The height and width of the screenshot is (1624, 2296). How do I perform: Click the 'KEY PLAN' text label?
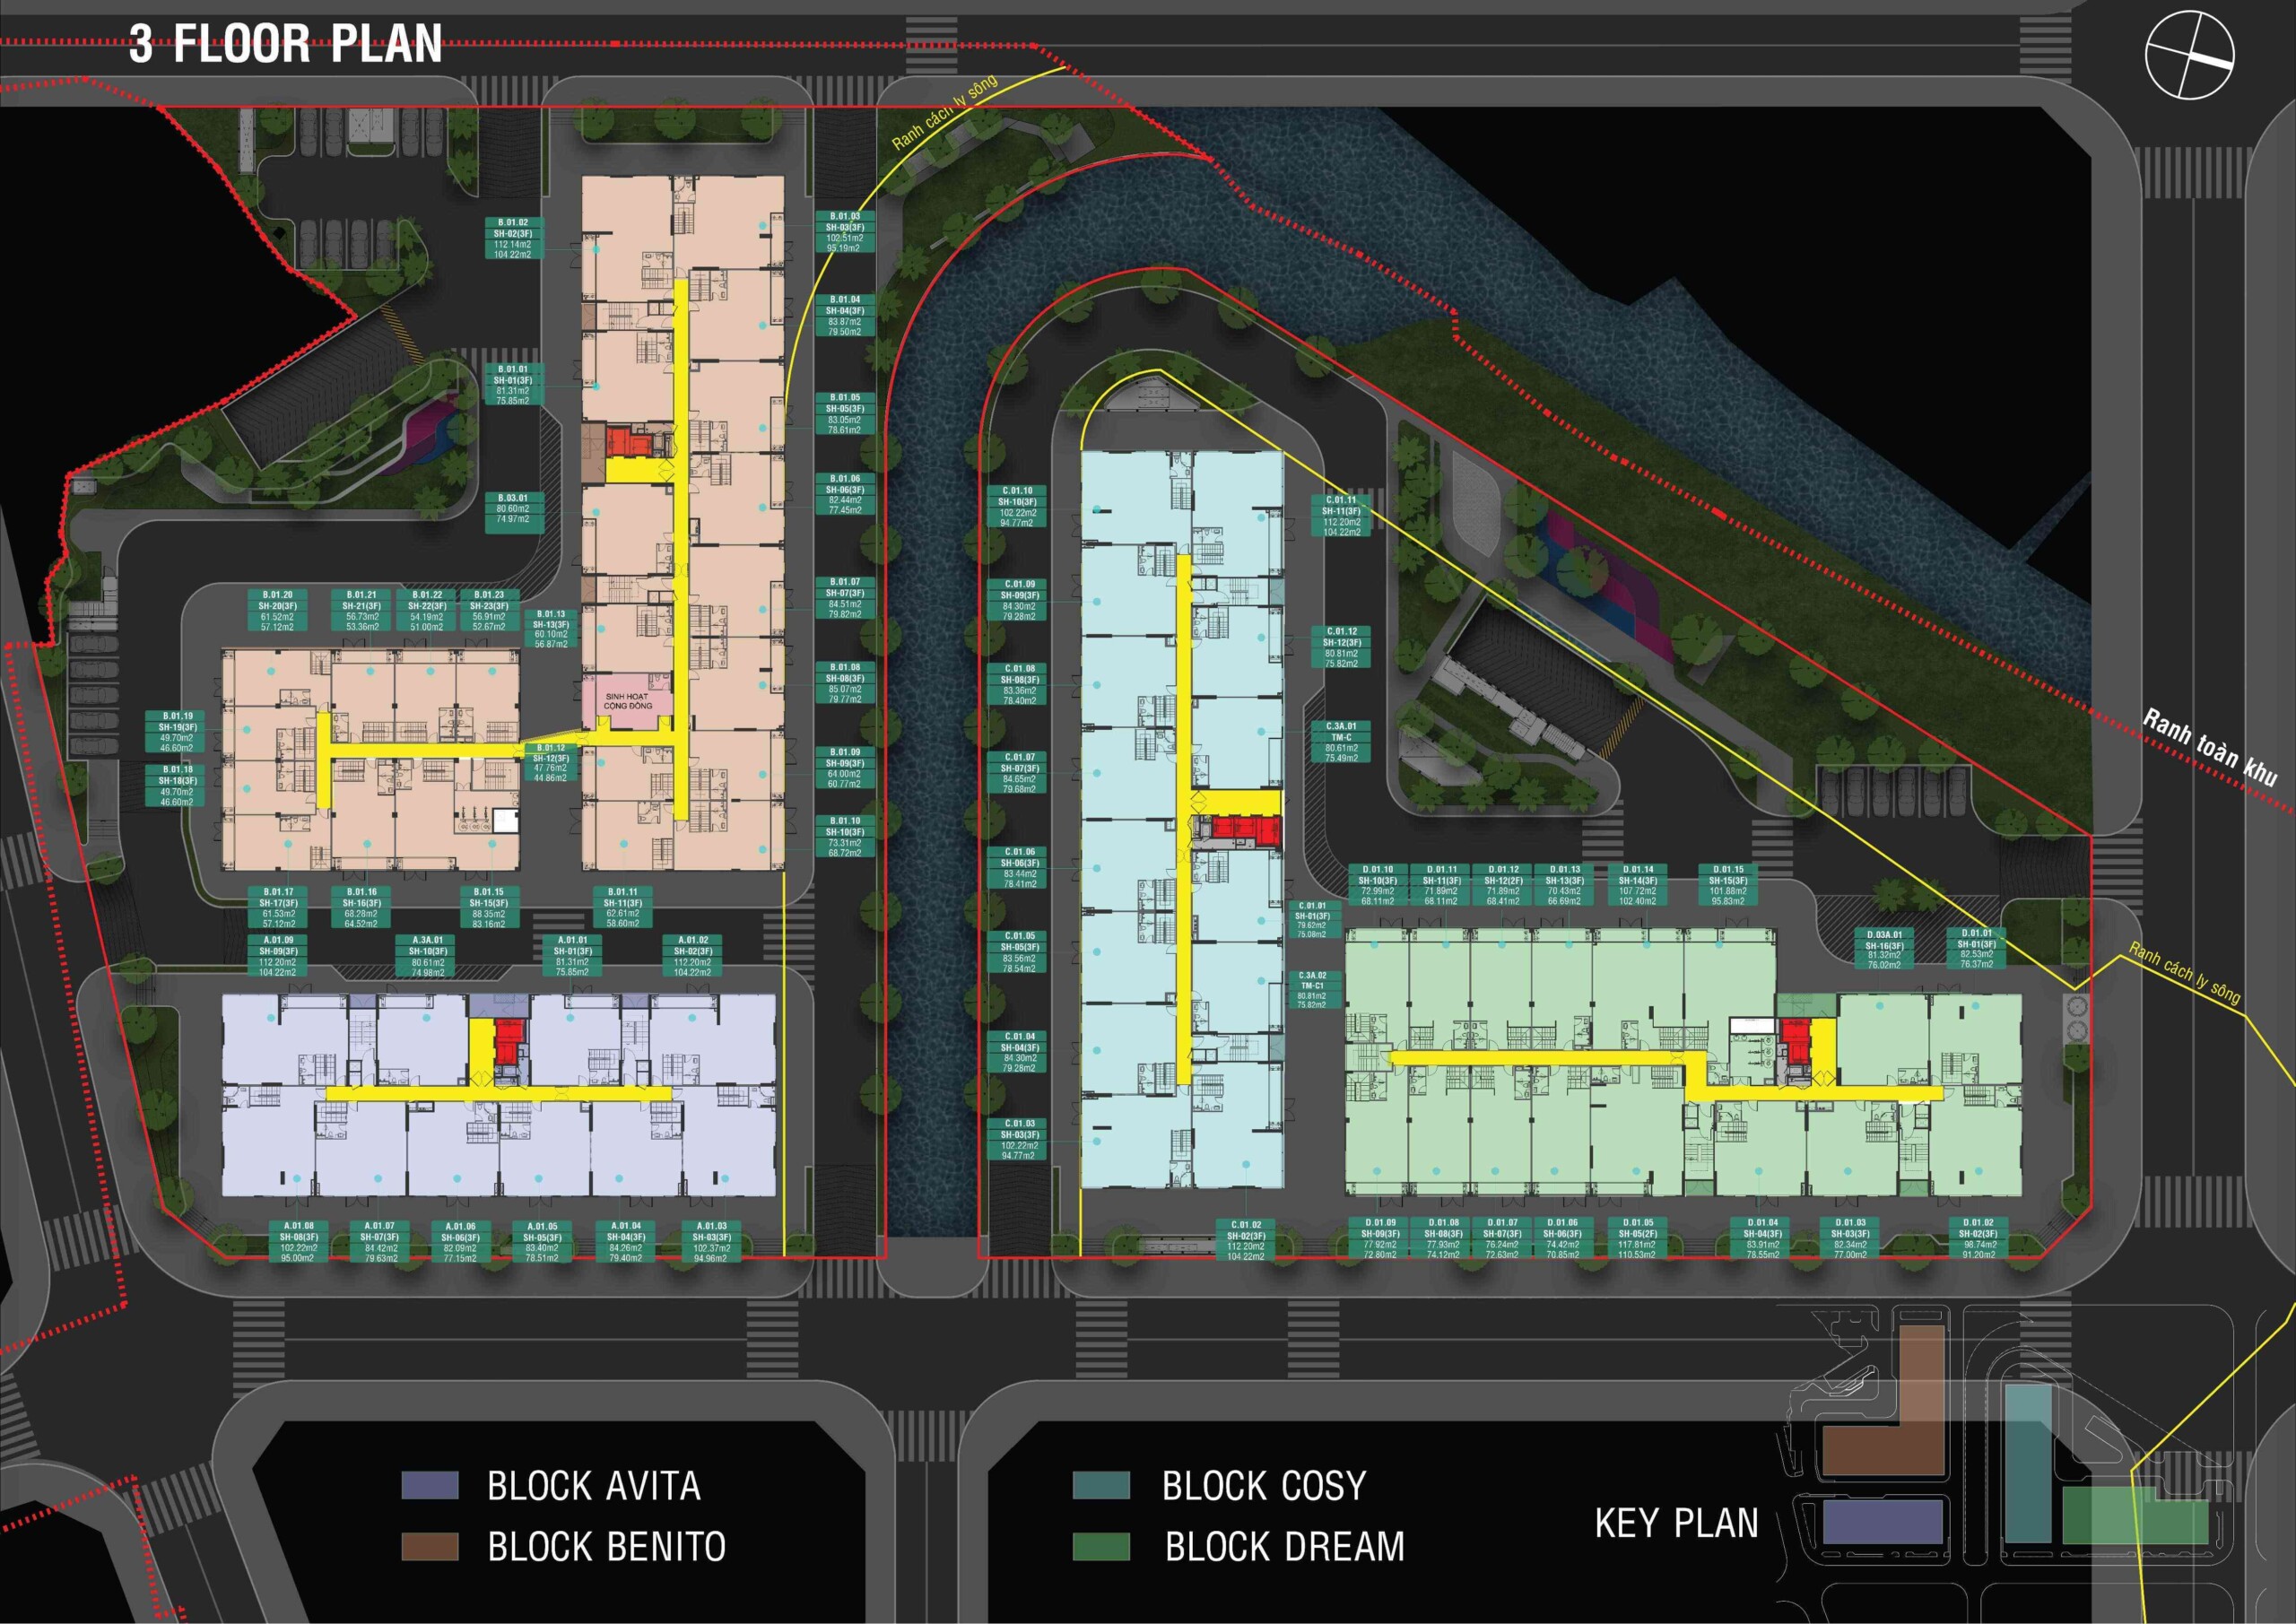tap(1676, 1523)
